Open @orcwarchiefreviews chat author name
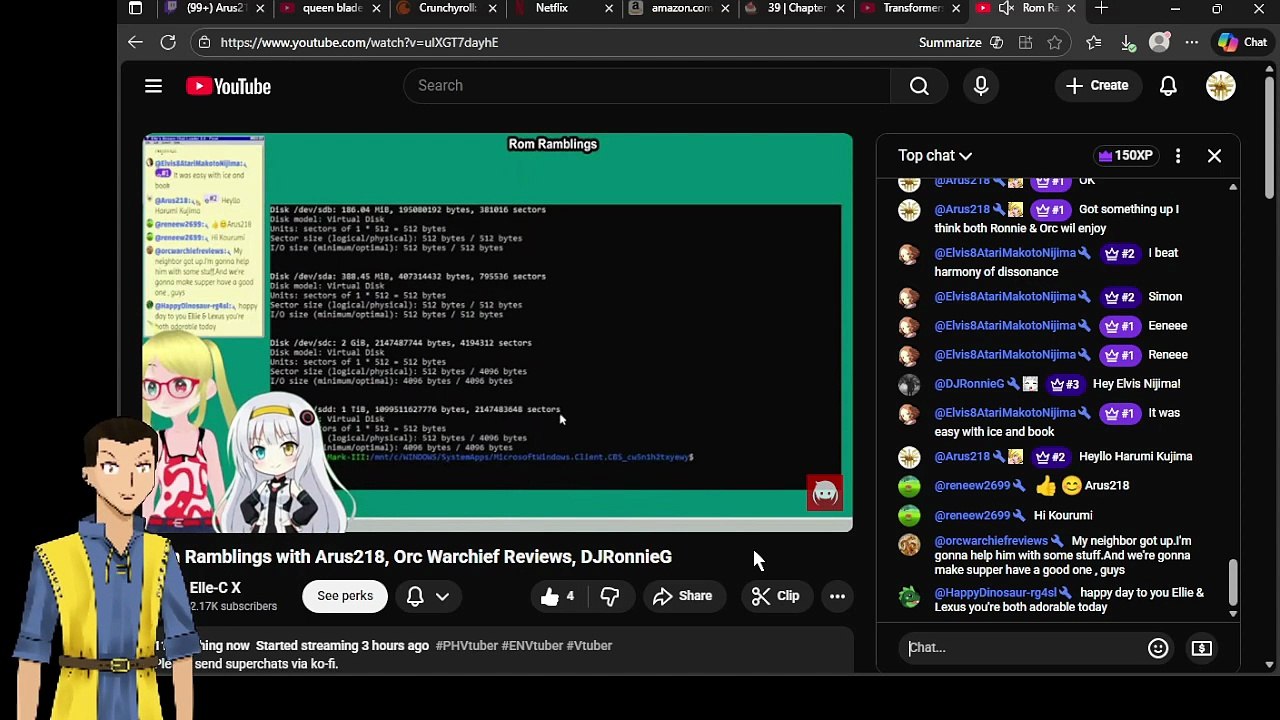 991,541
